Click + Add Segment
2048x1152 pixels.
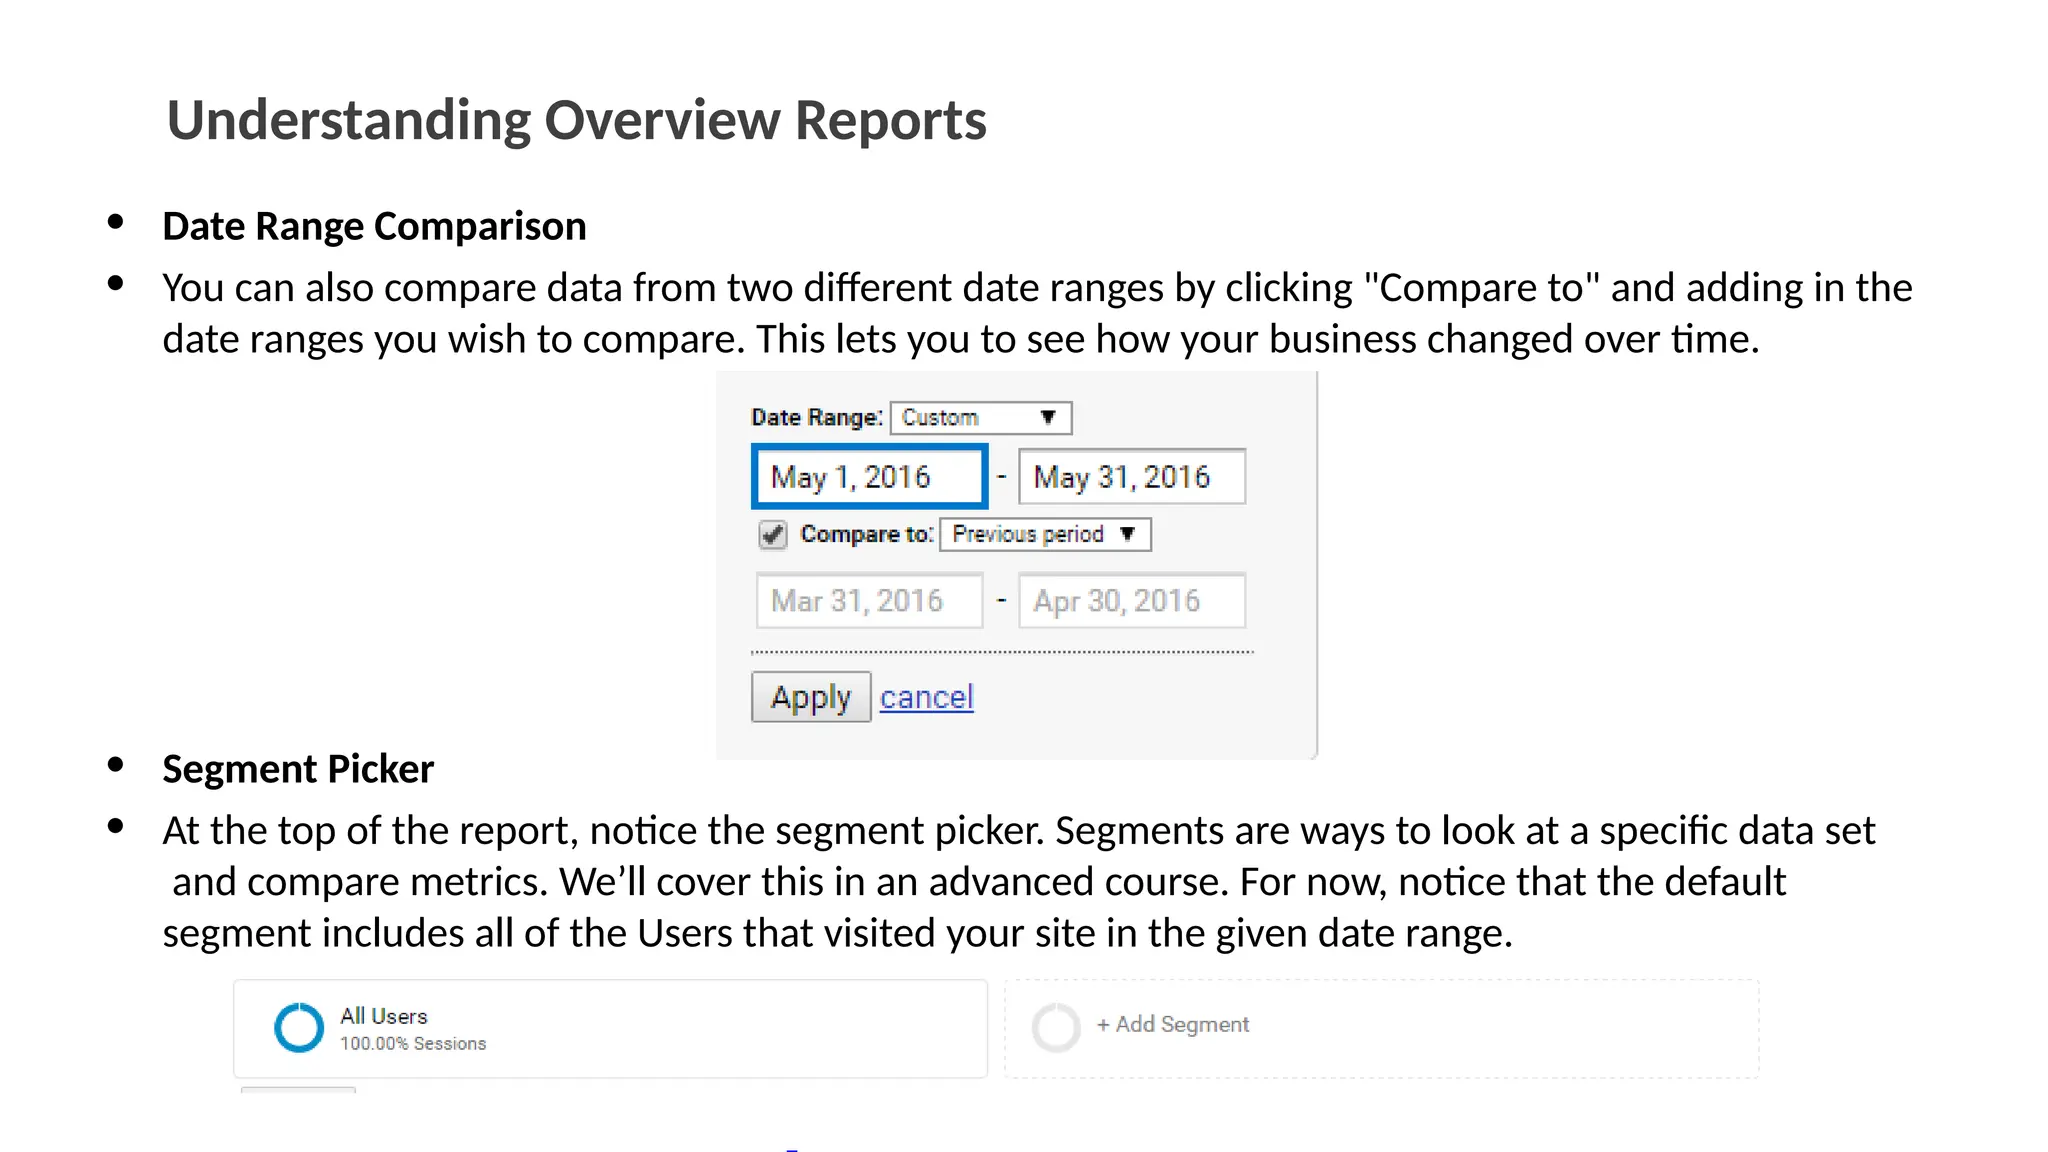click(1172, 1024)
